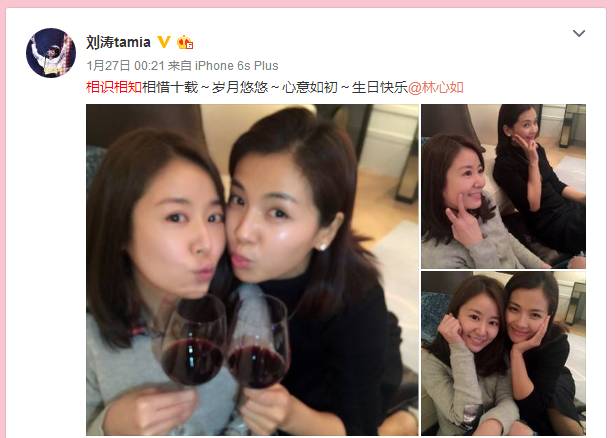Click the 生日快乐 text in the post
The width and height of the screenshot is (615, 438).
(380, 87)
